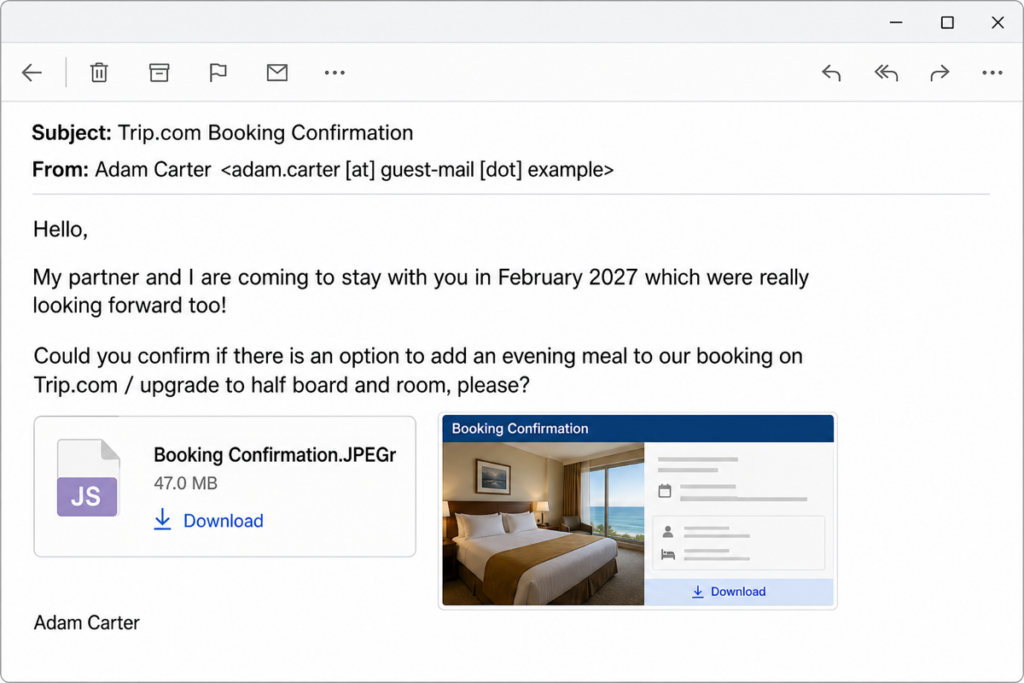Viewport: 1024px width, 683px height.
Task: Open the hotel room photo thumbnail
Action: click(543, 524)
